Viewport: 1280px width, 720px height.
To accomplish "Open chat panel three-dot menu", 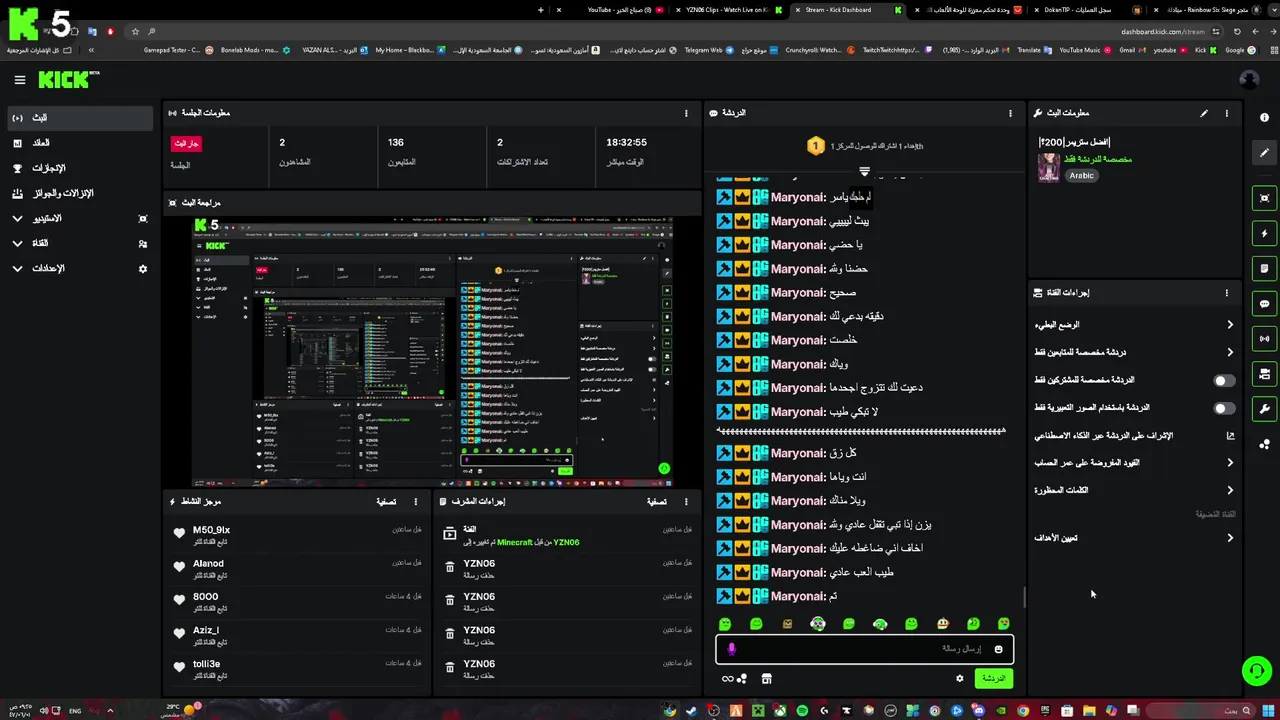I will tap(1011, 113).
